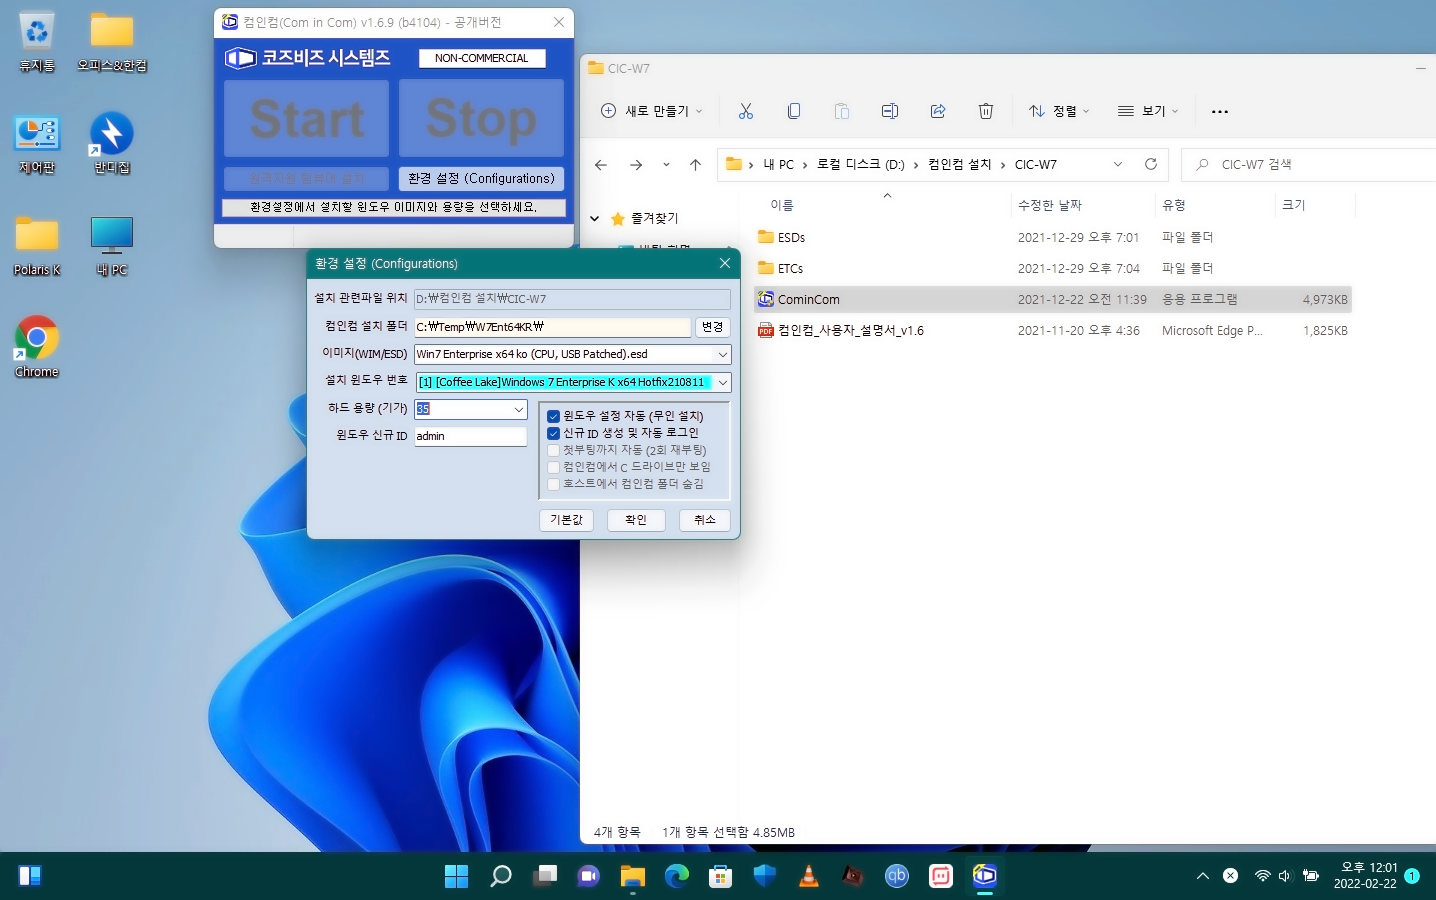Collapse the 즐겨찾기 tree node
1436x900 pixels.
[595, 218]
